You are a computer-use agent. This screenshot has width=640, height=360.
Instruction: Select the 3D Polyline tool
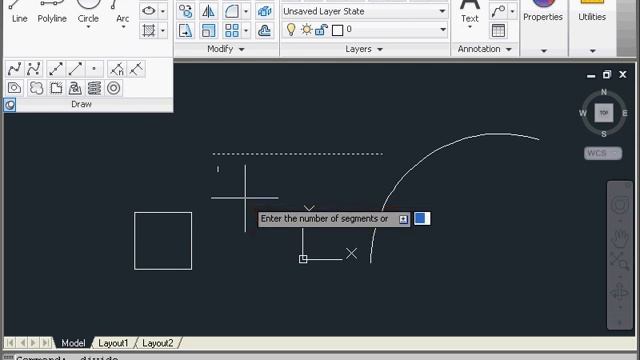click(x=75, y=88)
